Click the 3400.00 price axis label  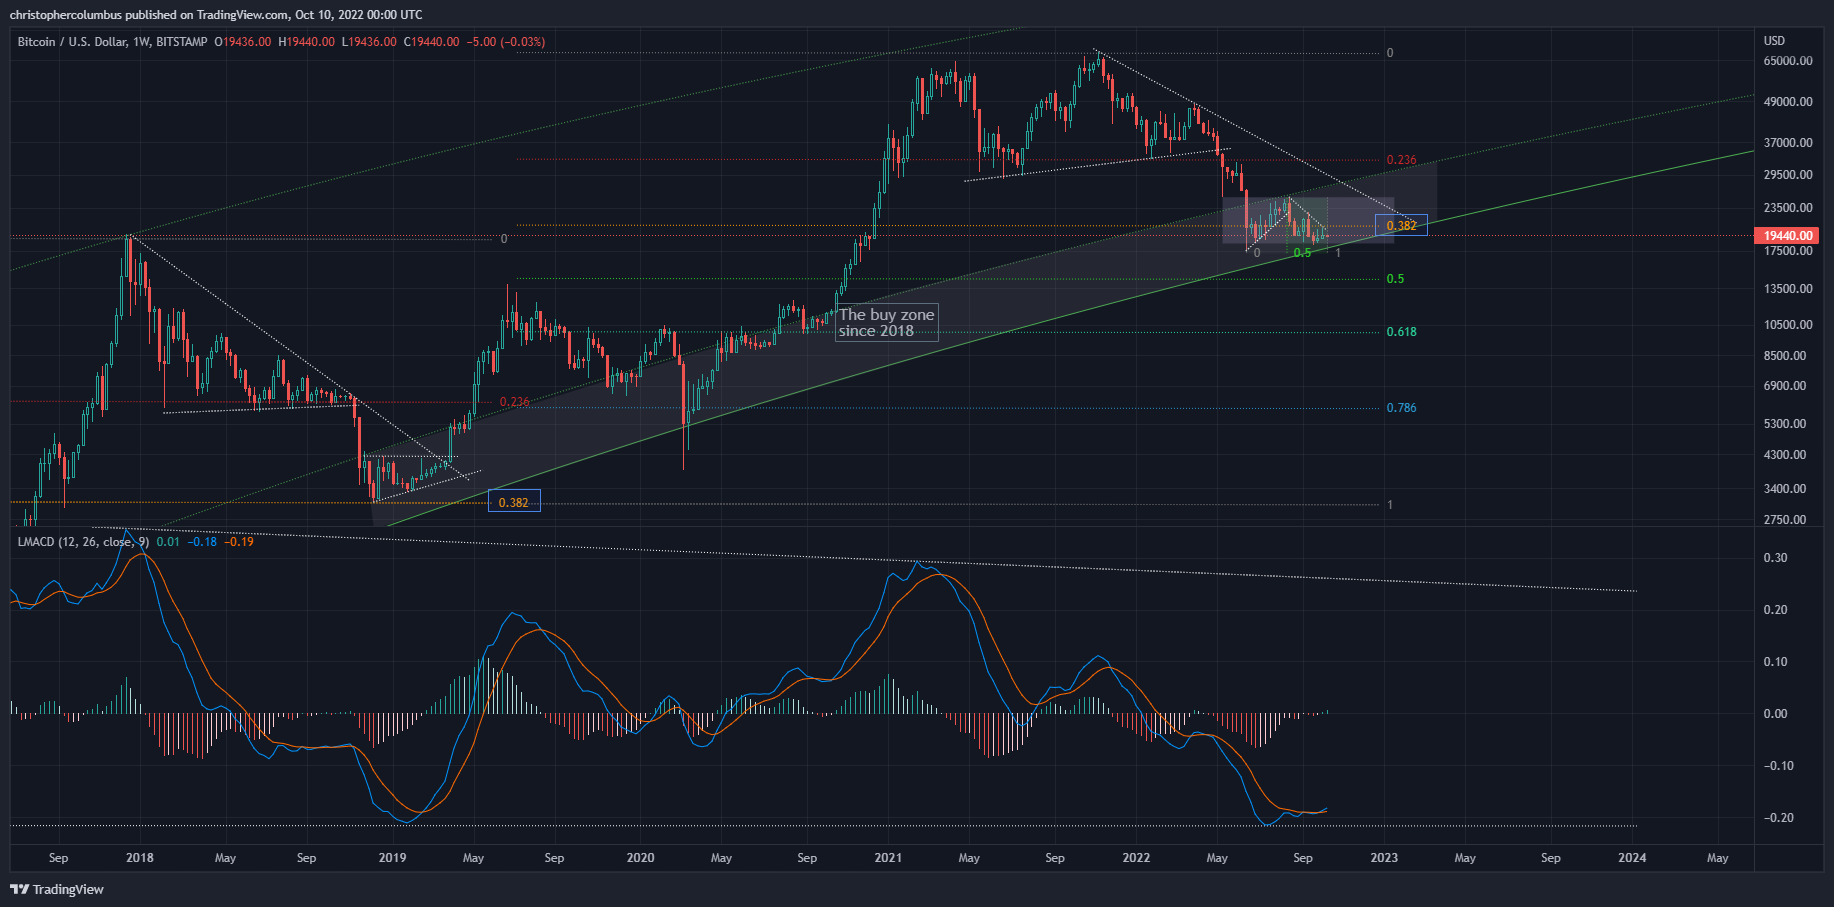point(1785,489)
